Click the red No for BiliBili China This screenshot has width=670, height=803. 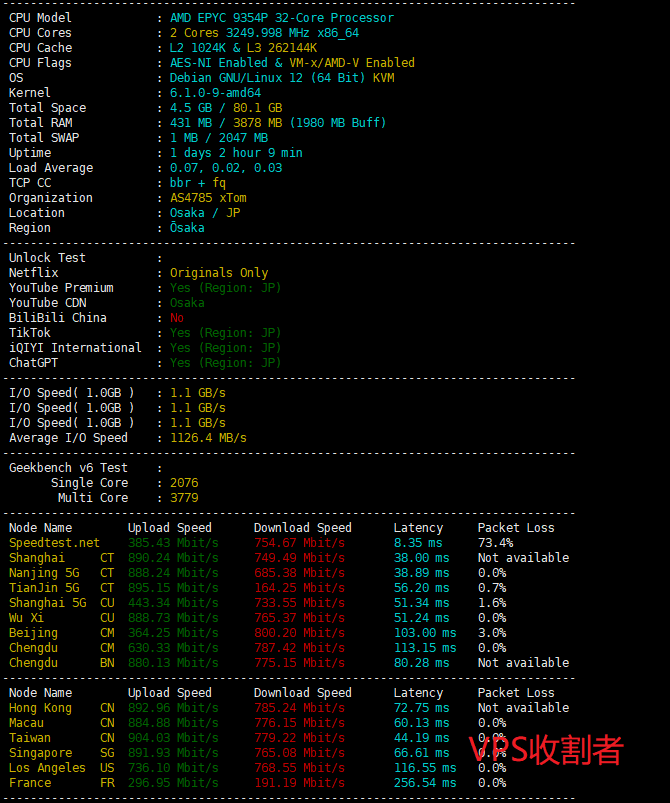pyautogui.click(x=177, y=318)
